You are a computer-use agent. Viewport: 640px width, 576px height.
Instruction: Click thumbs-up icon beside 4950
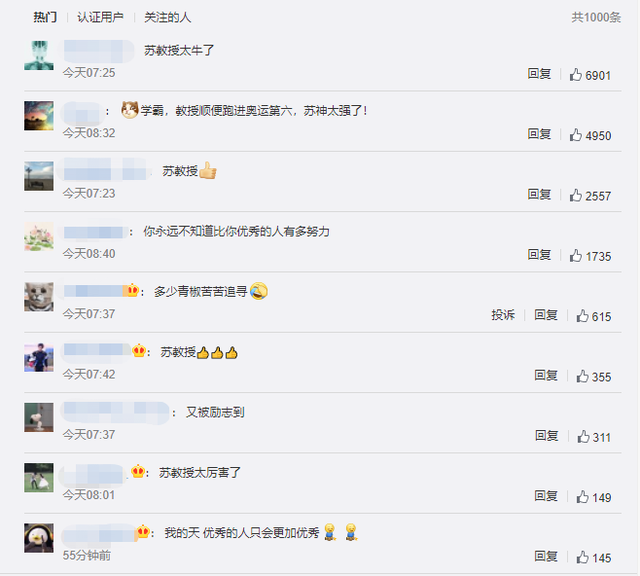pyautogui.click(x=576, y=135)
